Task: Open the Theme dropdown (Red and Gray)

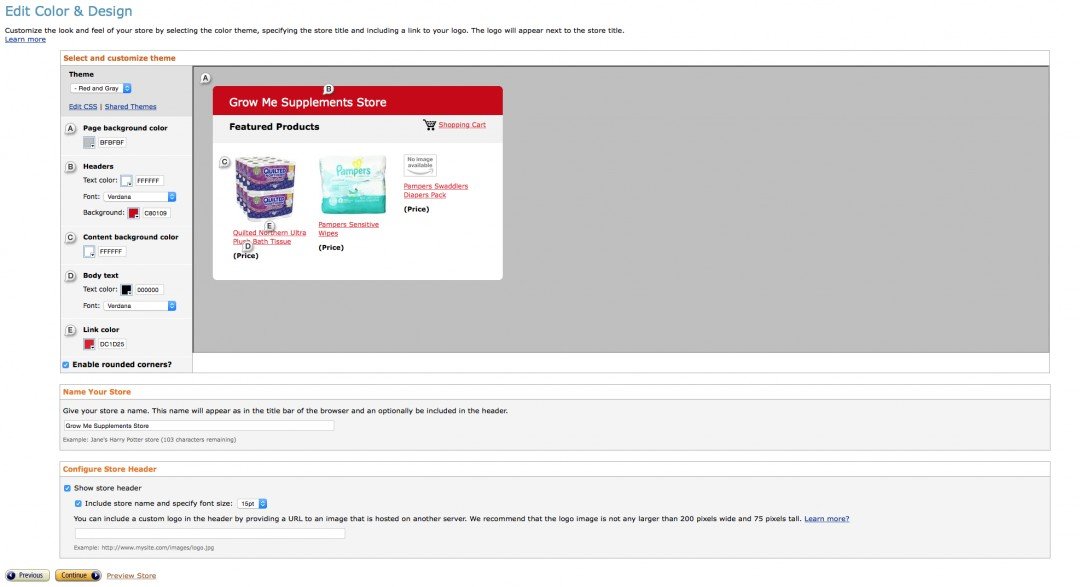Action: tap(101, 88)
